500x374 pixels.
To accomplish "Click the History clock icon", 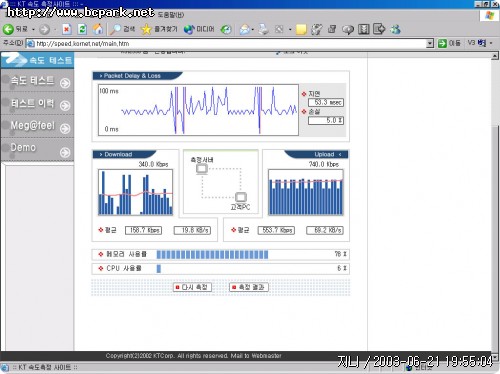I will click(x=226, y=29).
